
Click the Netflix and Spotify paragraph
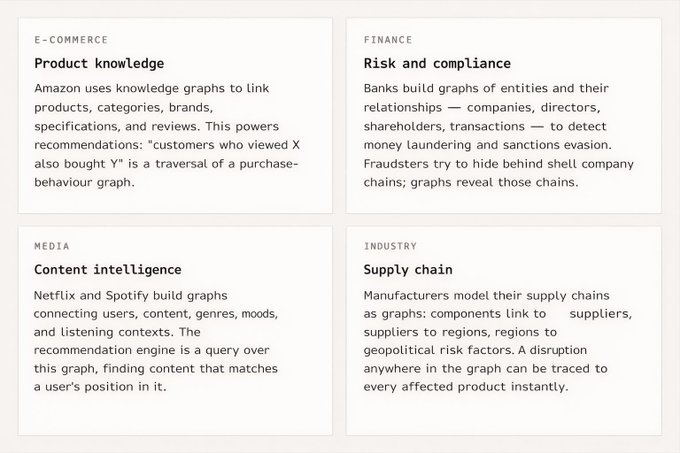[156, 341]
